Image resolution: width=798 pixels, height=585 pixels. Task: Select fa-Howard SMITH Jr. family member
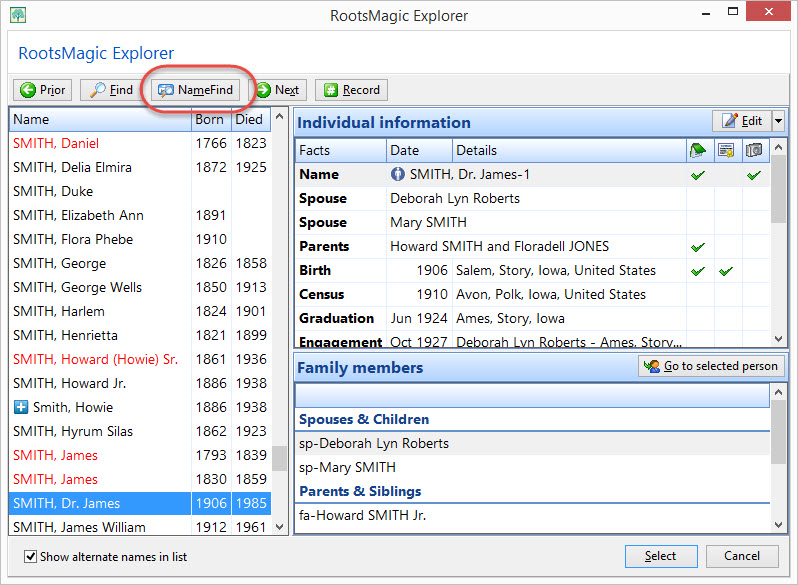coord(532,515)
